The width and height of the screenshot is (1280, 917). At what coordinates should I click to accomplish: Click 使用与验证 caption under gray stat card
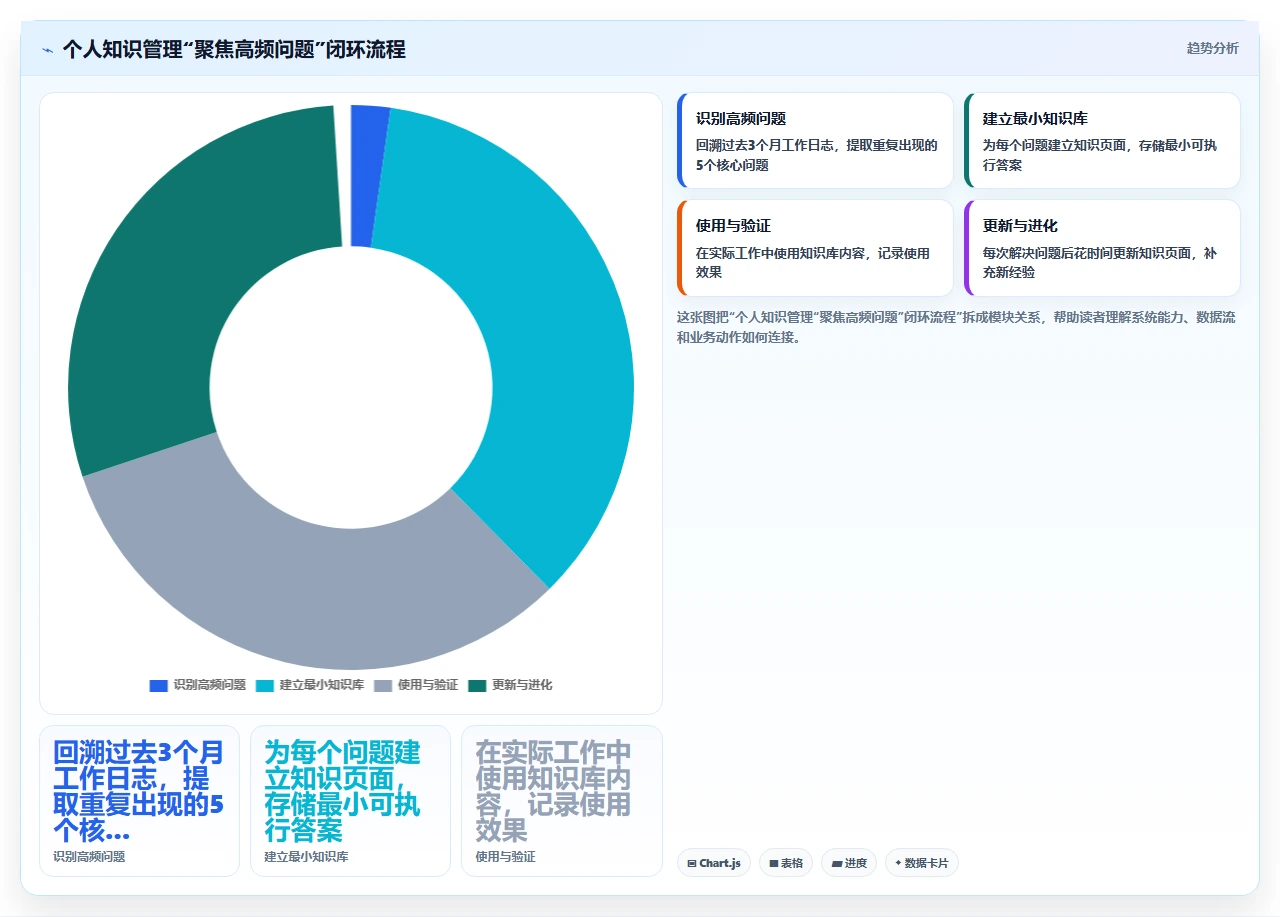tap(506, 857)
